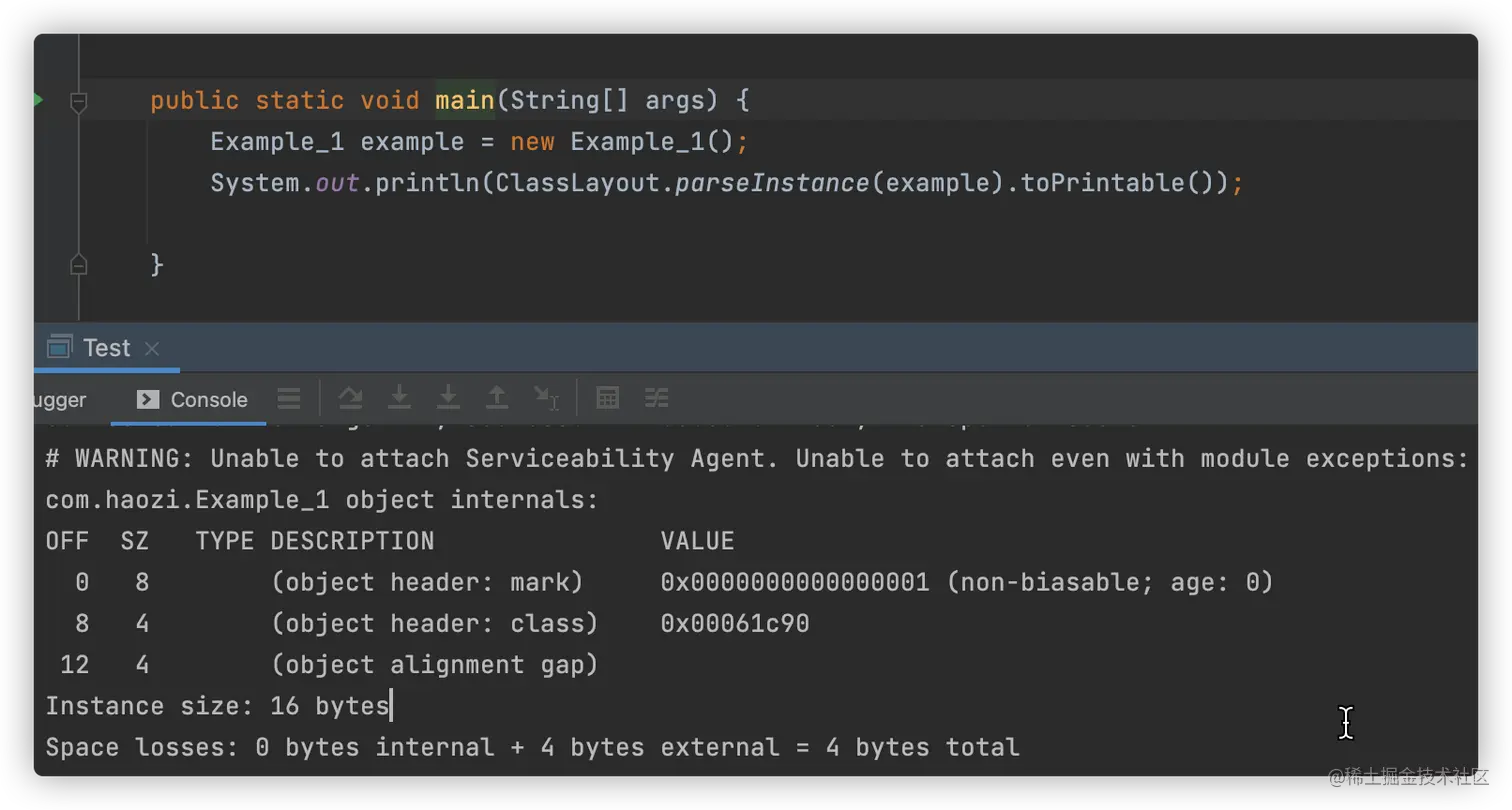The image size is (1512, 810).
Task: Click value "0x00061c90" in console
Action: [x=735, y=624]
